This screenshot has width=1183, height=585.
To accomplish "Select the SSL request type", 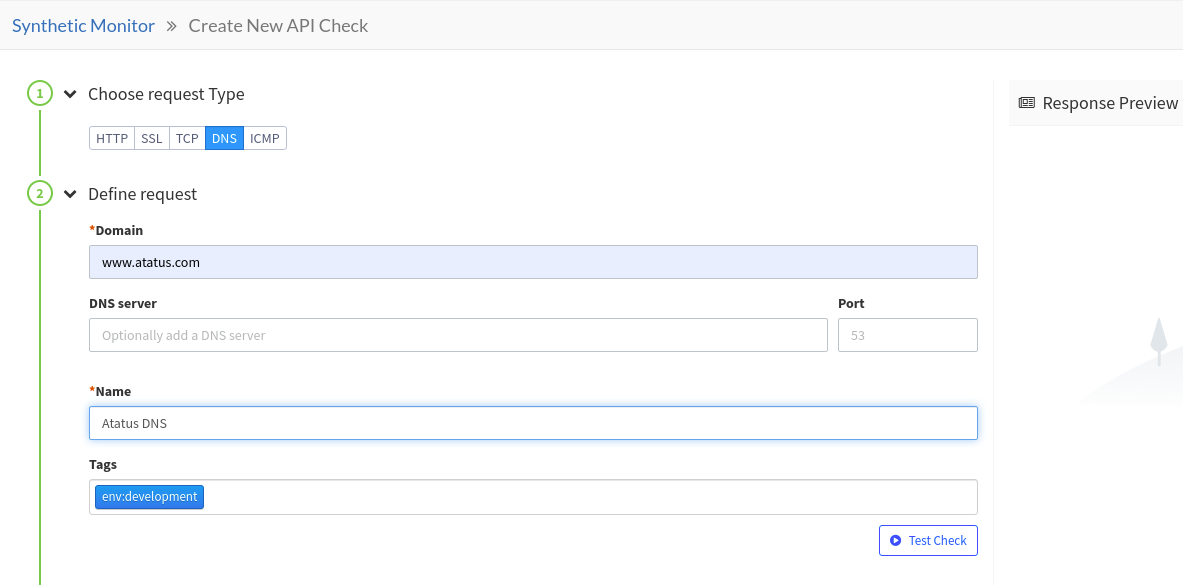I will click(152, 139).
